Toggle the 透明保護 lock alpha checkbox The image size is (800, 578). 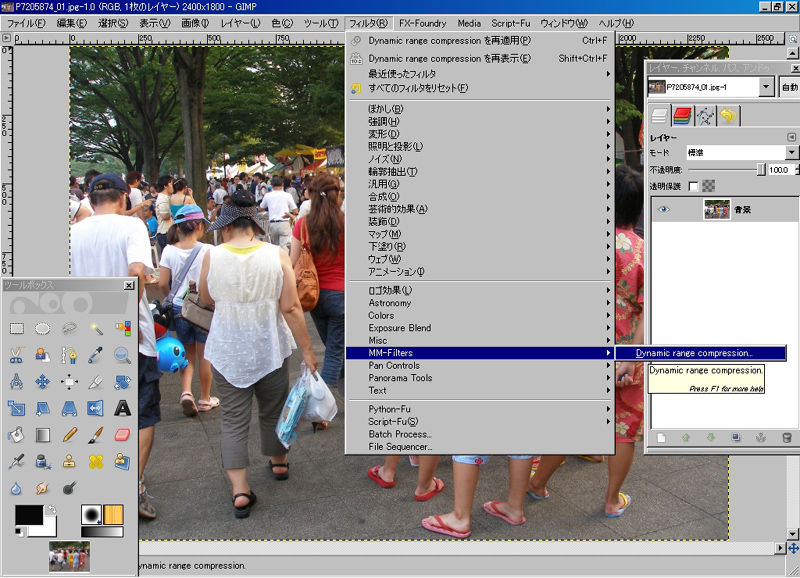(x=693, y=186)
